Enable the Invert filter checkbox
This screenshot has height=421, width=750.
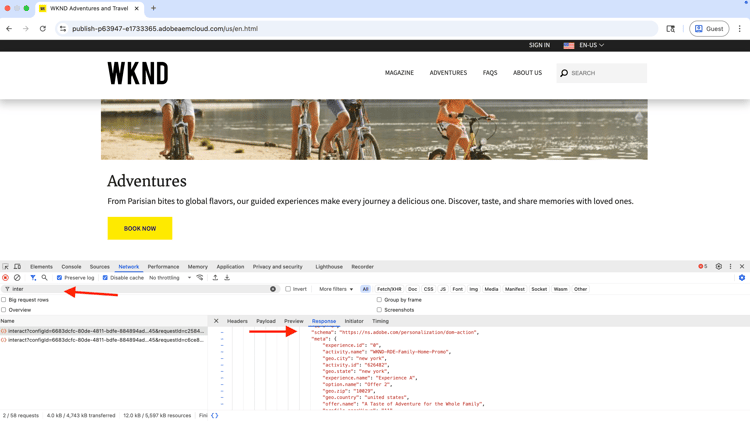[288, 289]
